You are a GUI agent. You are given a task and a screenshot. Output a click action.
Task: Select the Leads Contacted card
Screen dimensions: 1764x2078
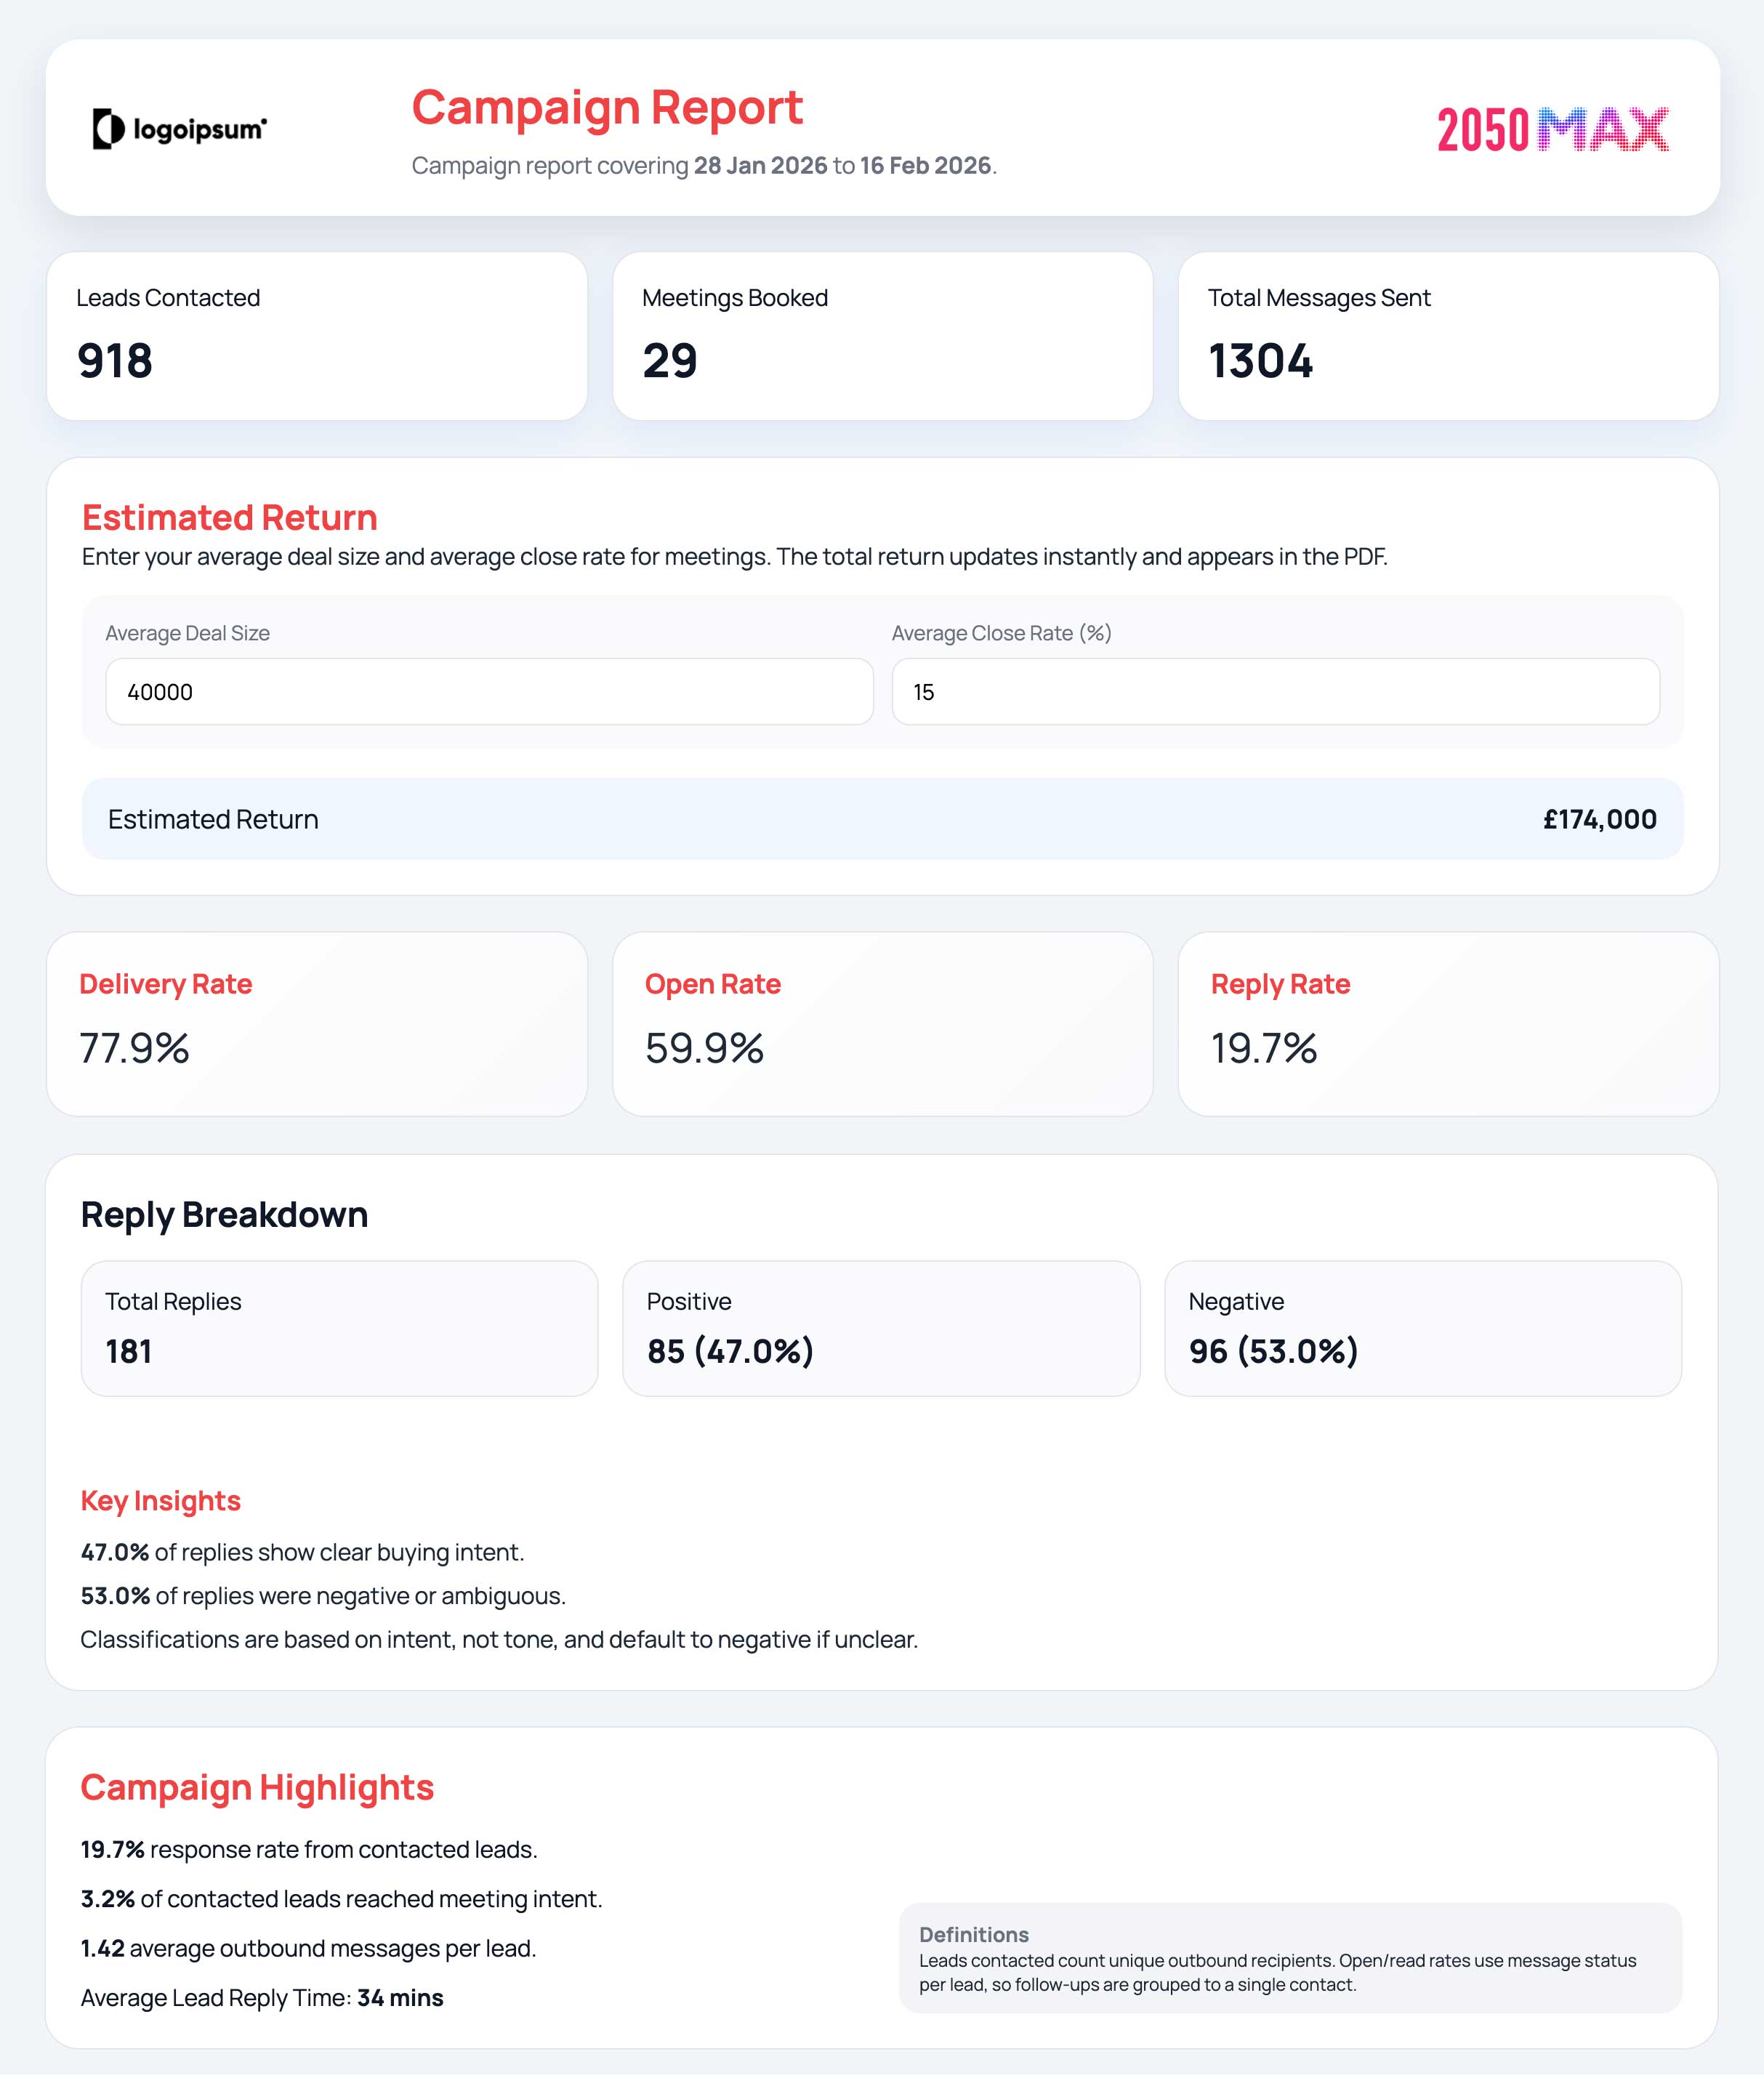pos(316,336)
